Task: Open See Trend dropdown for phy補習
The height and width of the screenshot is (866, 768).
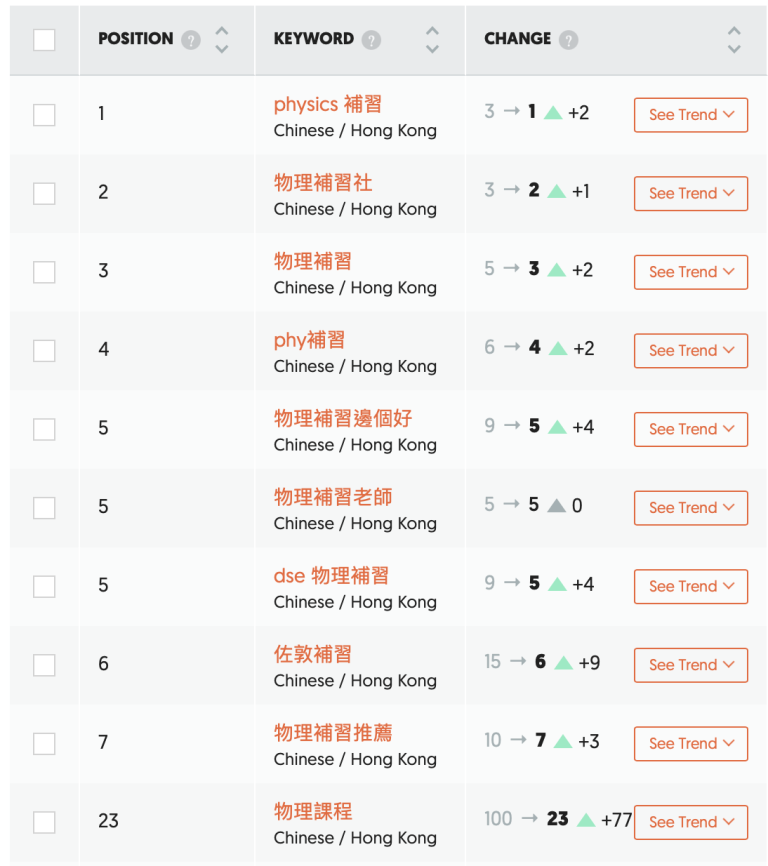Action: (x=691, y=350)
